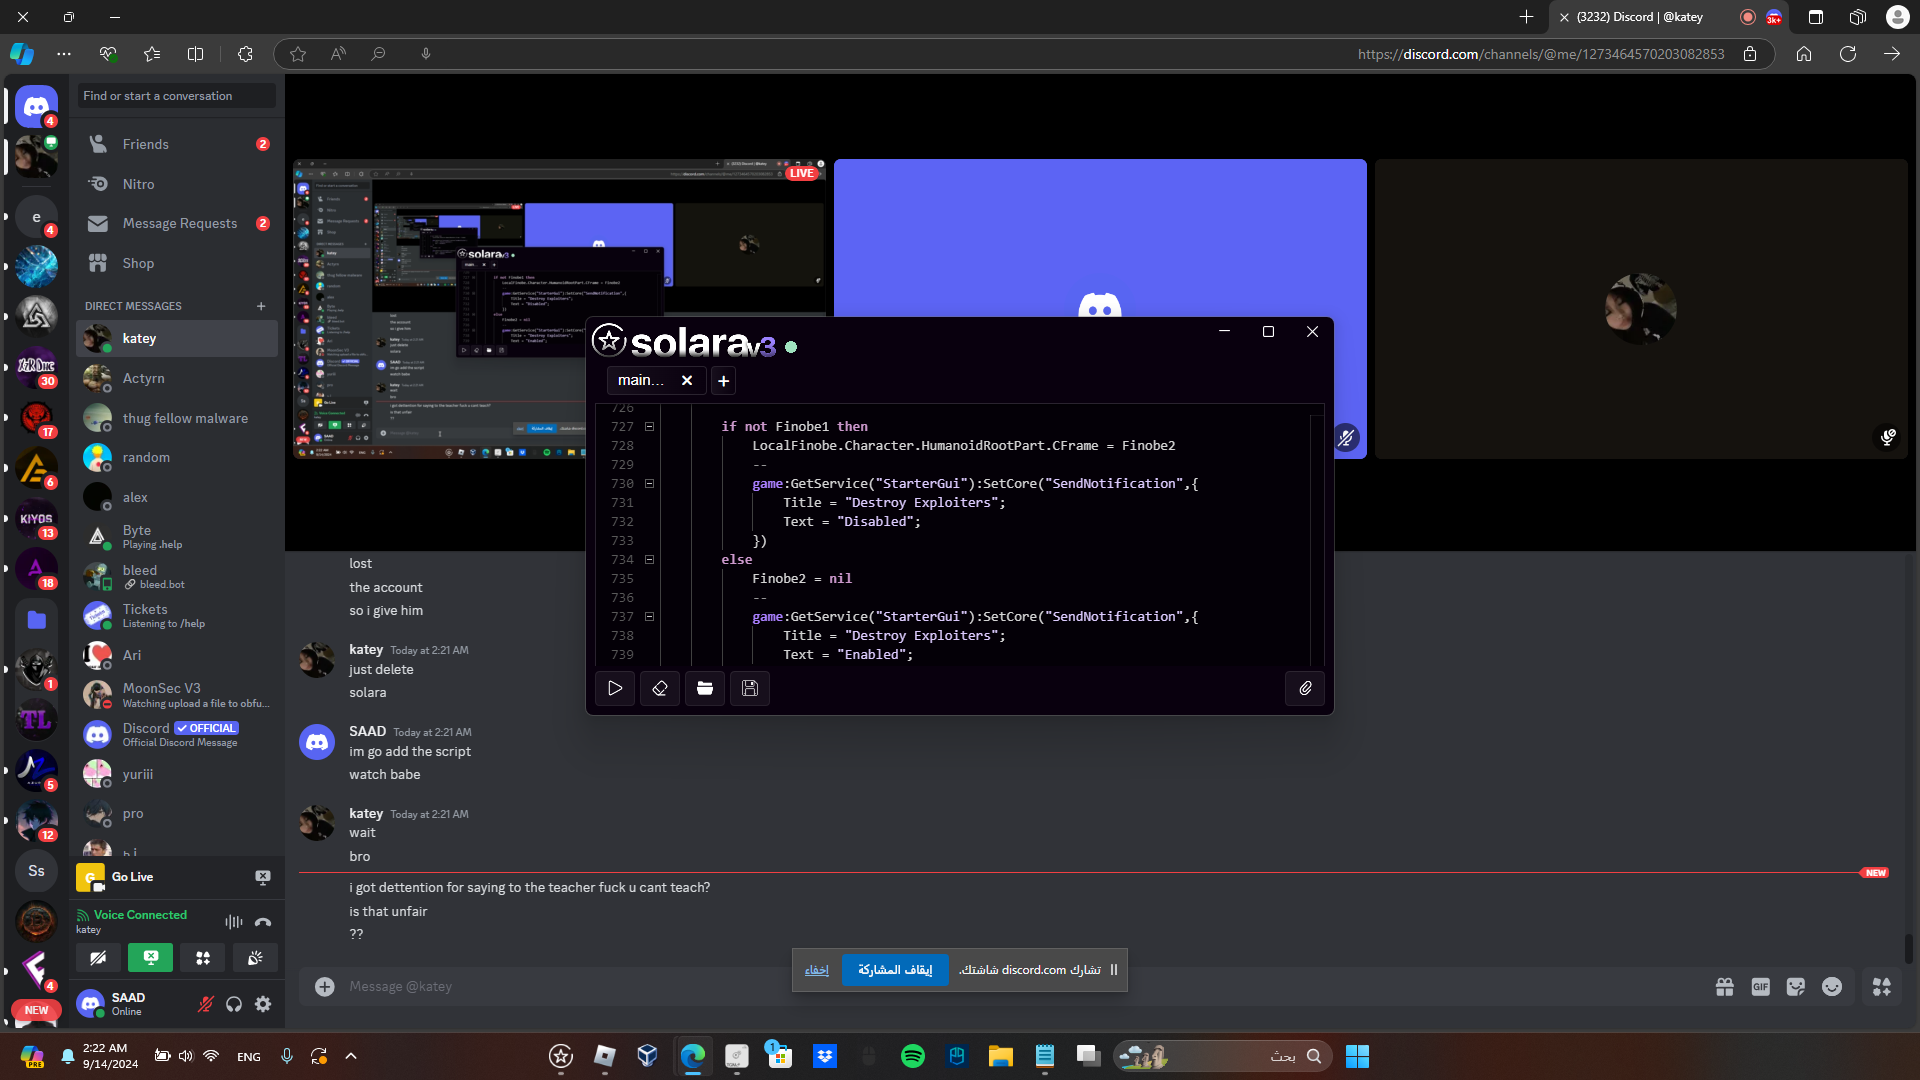Toggle deafen with the headphones icon
The image size is (1920, 1080).
click(234, 1004)
